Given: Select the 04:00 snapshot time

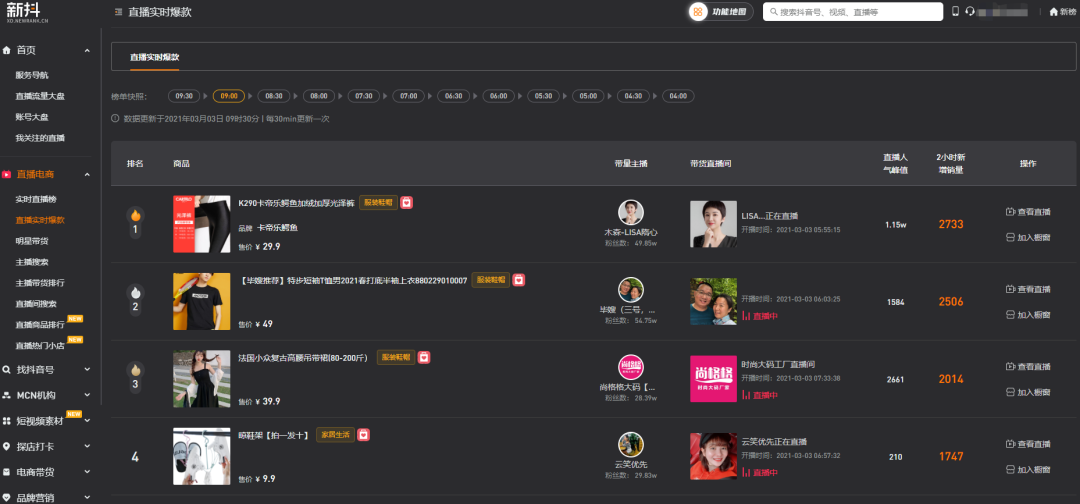Looking at the screenshot, I should point(679,96).
